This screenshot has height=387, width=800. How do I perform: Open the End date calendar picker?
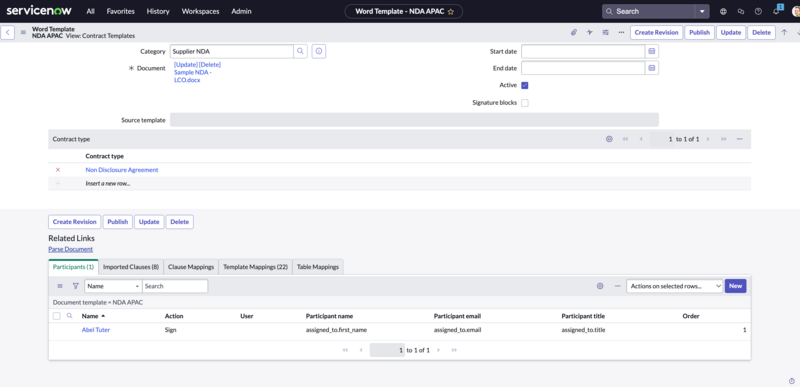tap(652, 68)
